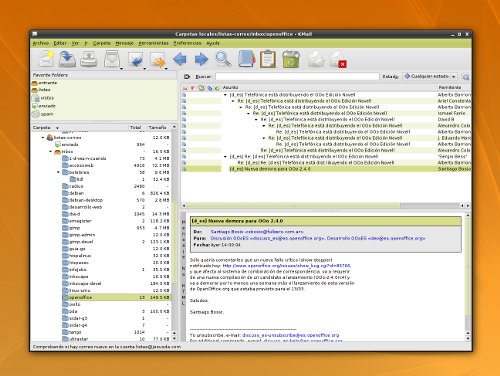Open the address book icon

point(247,59)
